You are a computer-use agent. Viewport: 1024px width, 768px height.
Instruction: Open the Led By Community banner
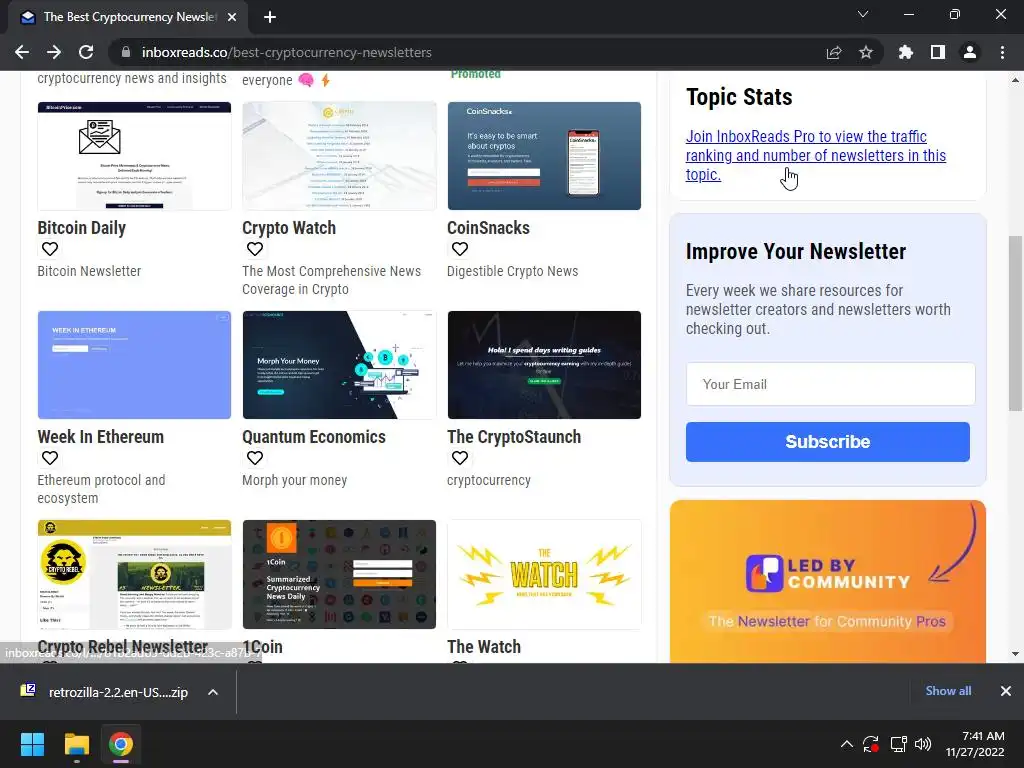point(827,582)
